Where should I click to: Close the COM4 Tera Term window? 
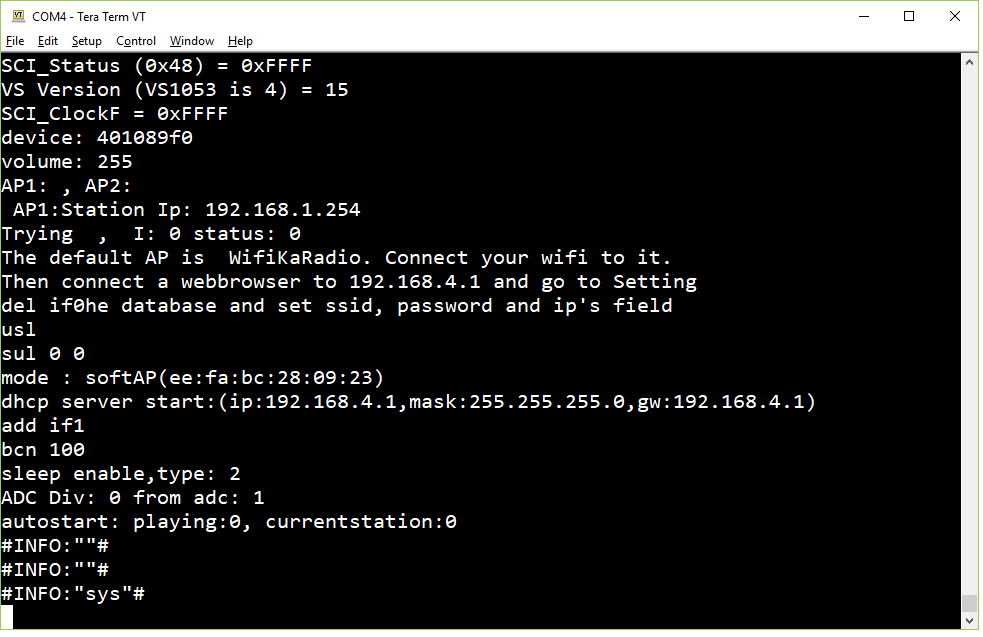[x=955, y=16]
